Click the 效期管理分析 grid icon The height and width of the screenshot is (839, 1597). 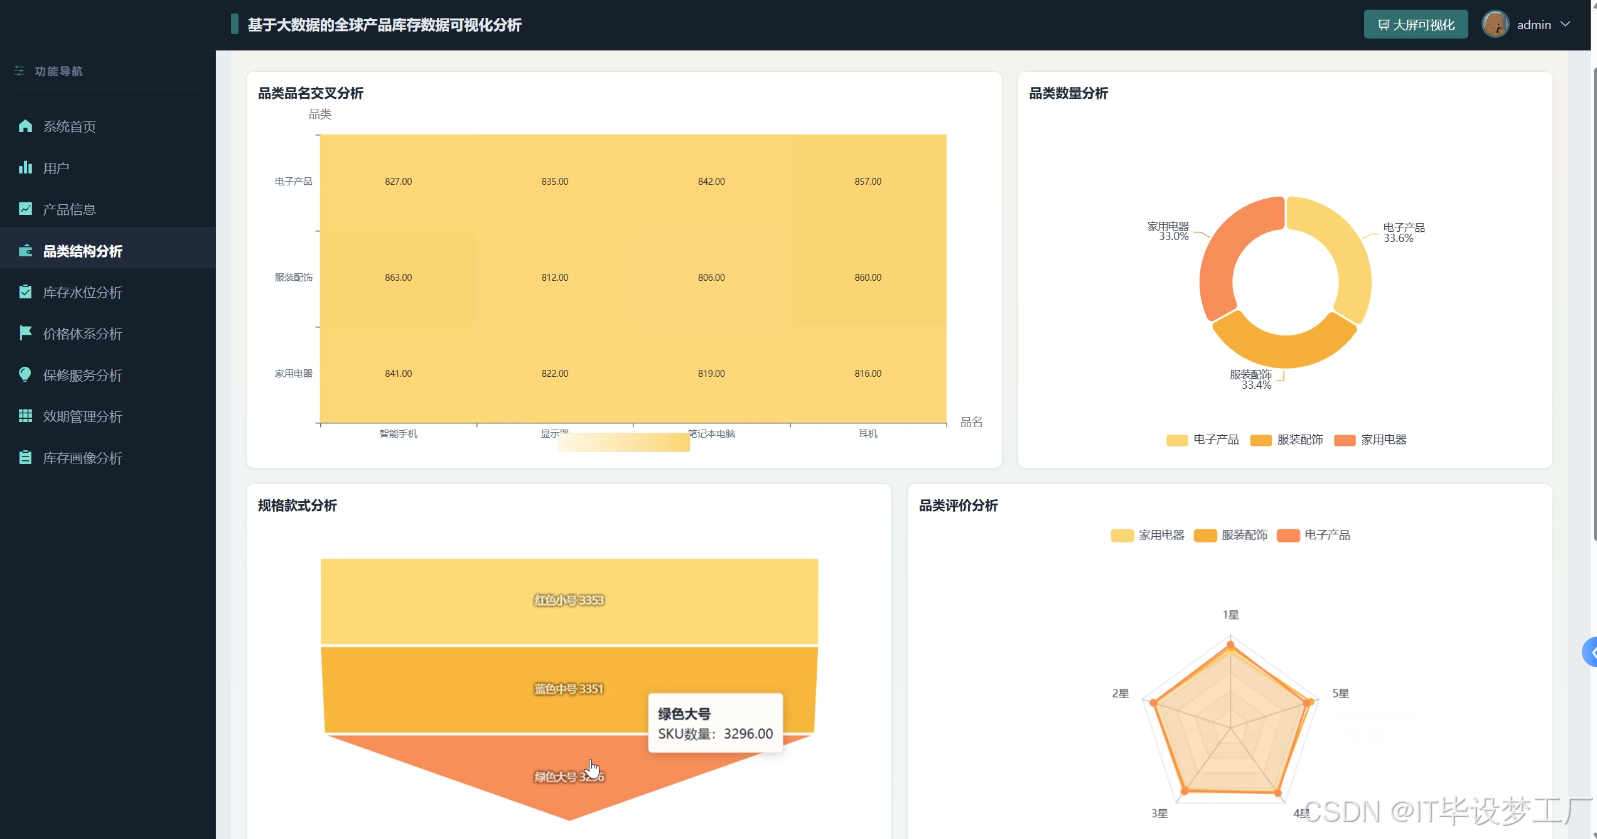(x=26, y=416)
